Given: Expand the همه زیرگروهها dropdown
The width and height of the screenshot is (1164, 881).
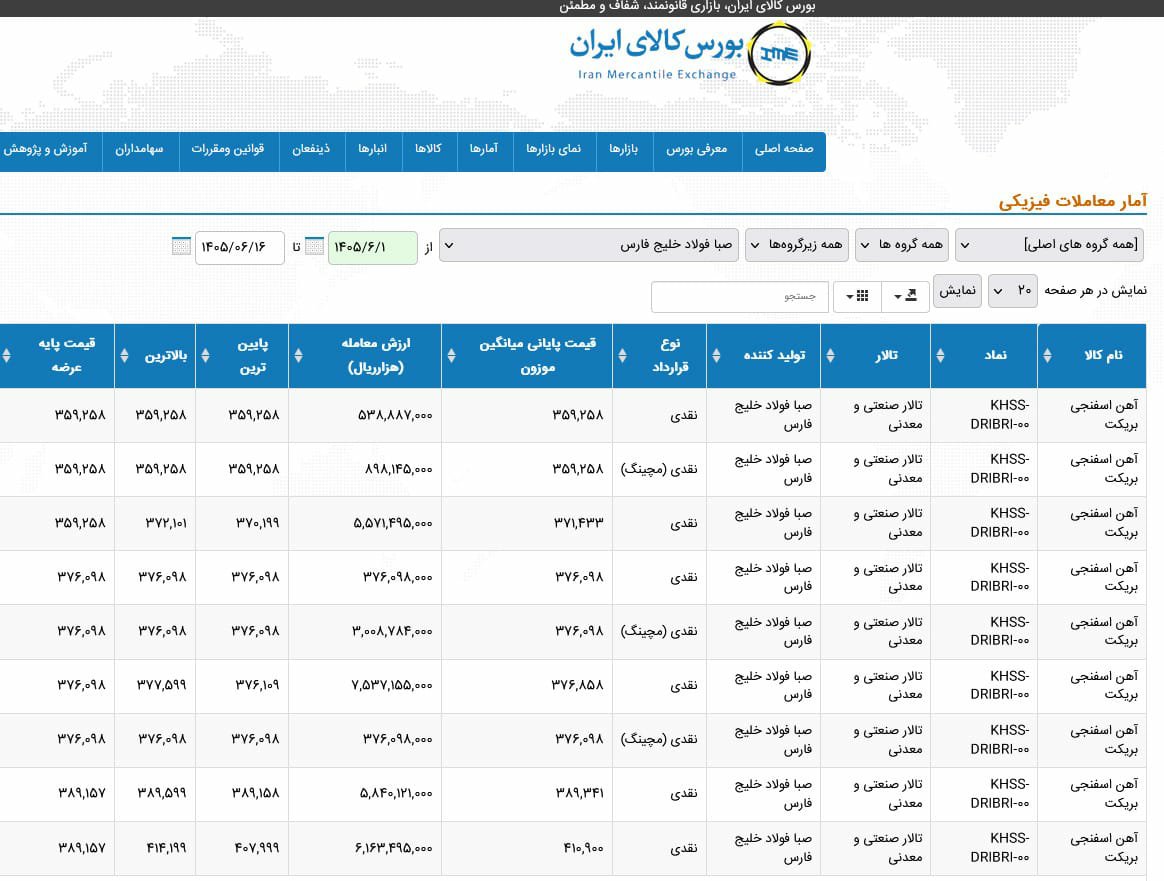Looking at the screenshot, I should pos(797,245).
